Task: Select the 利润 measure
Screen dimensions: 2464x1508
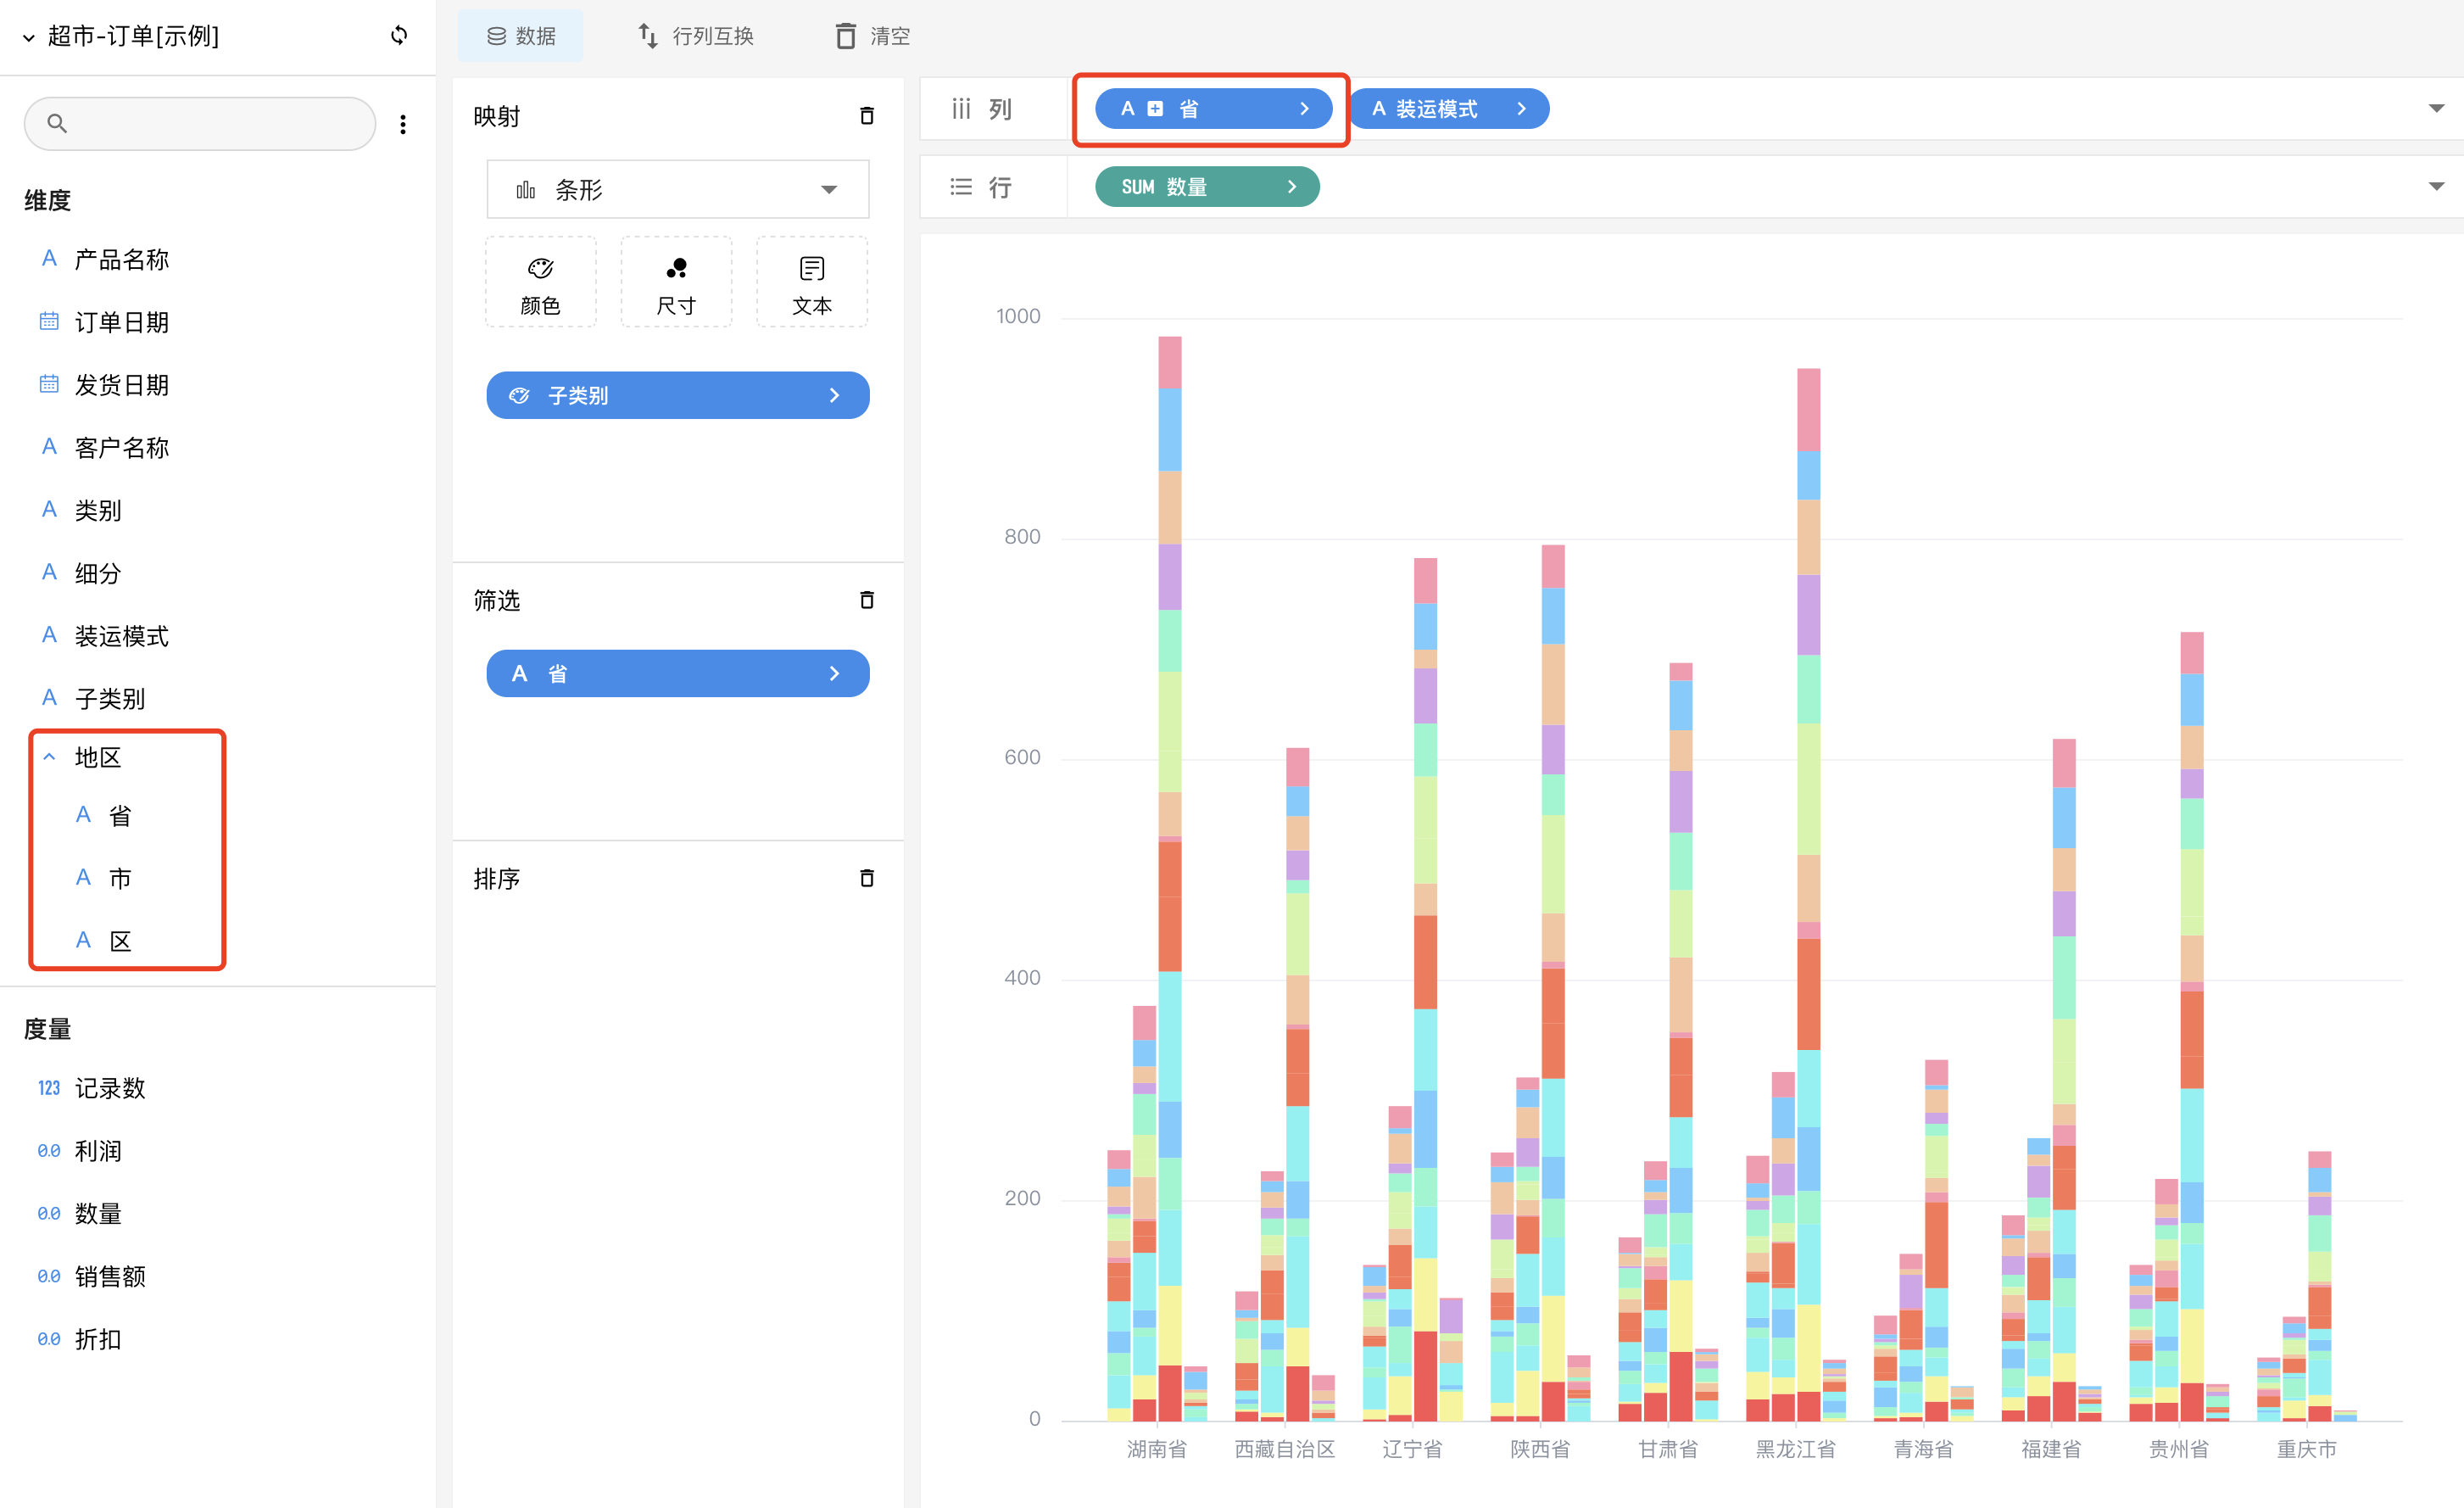Action: [98, 1151]
